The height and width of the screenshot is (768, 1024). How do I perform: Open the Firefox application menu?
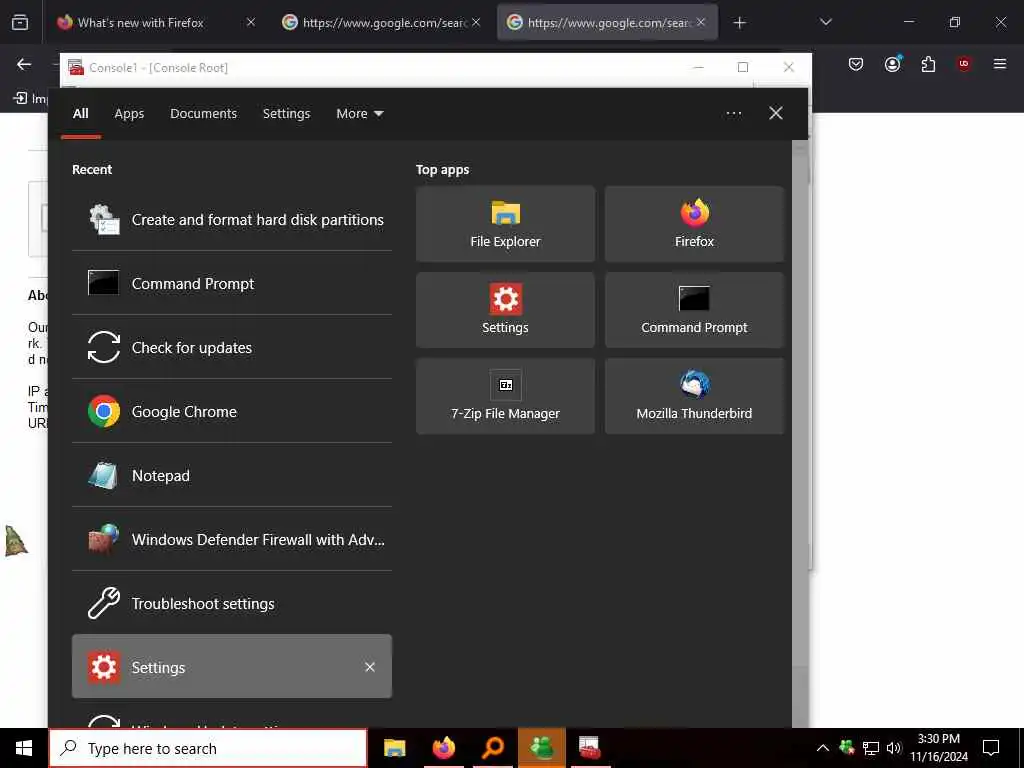tap(1000, 64)
